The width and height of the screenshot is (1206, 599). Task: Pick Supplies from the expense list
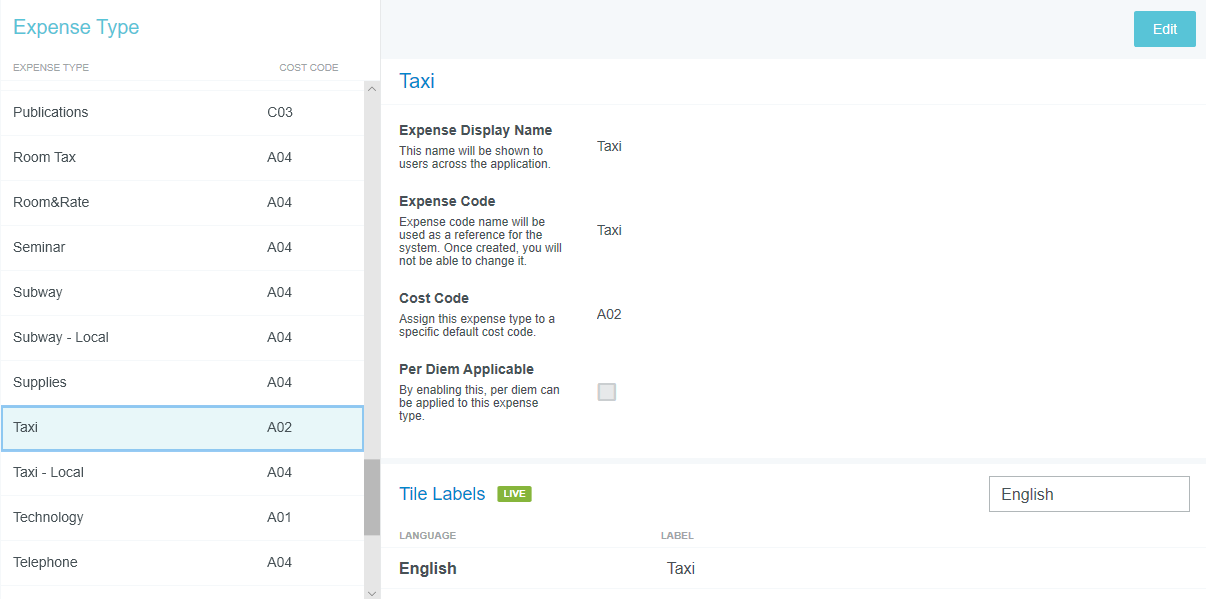click(x=180, y=382)
